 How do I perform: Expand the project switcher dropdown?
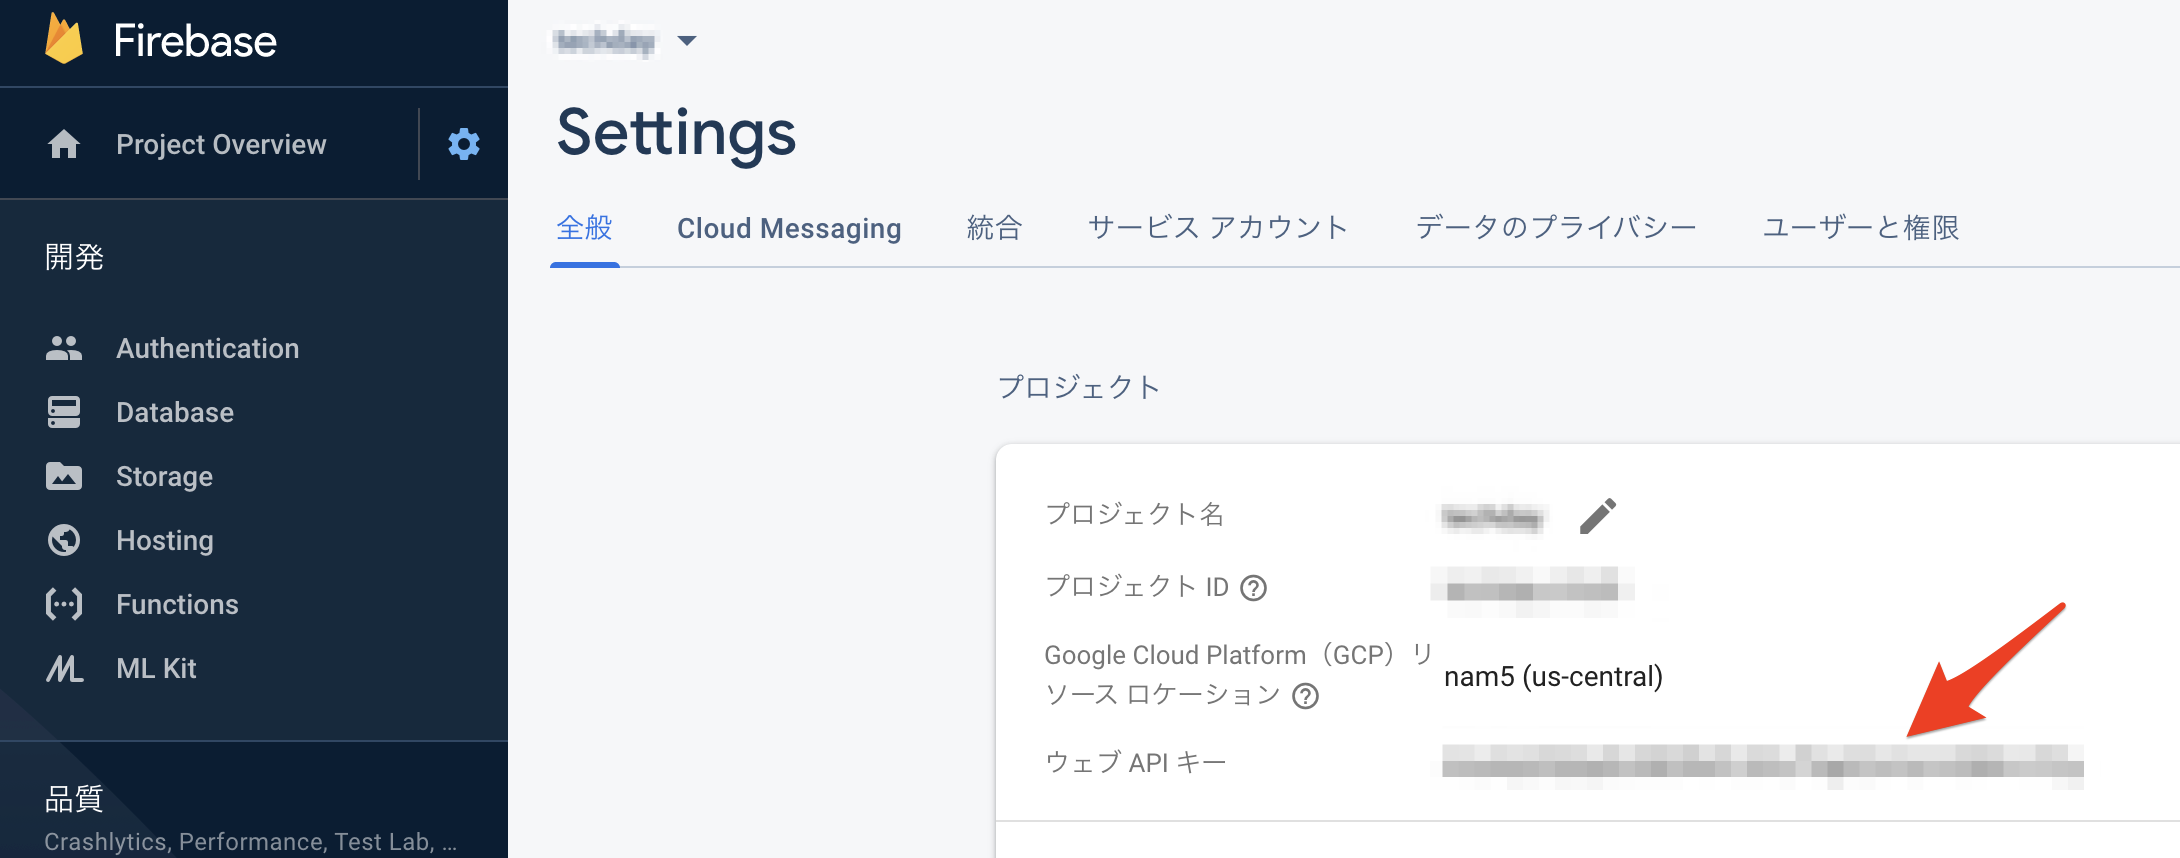click(687, 41)
